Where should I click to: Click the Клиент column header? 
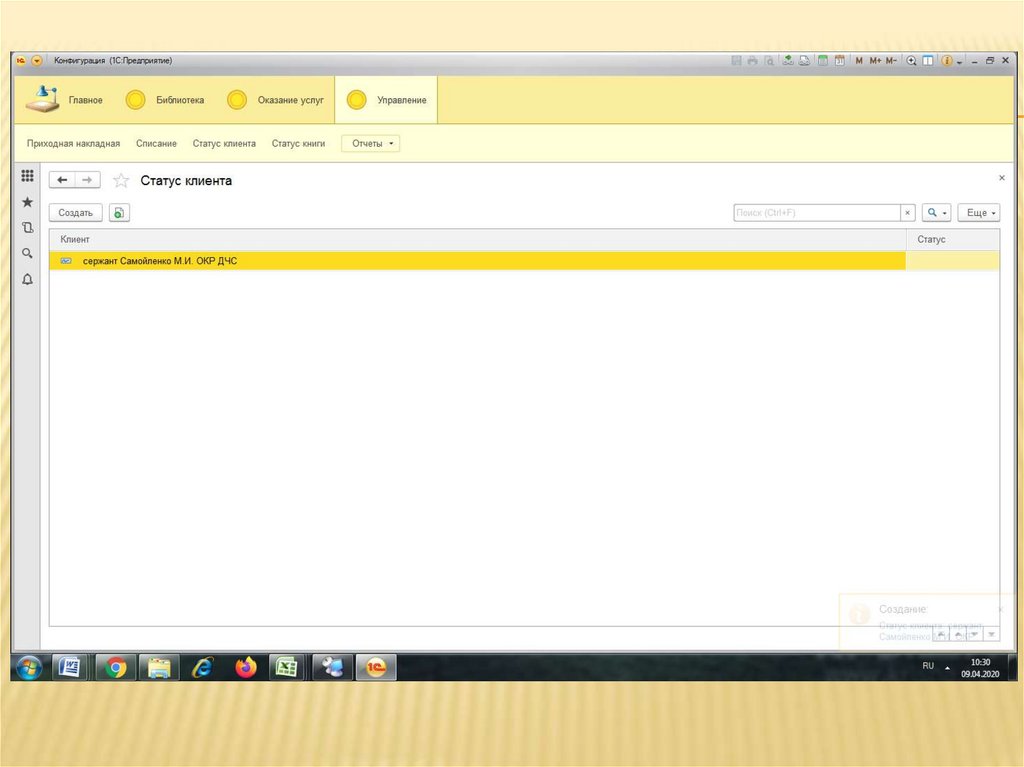477,240
